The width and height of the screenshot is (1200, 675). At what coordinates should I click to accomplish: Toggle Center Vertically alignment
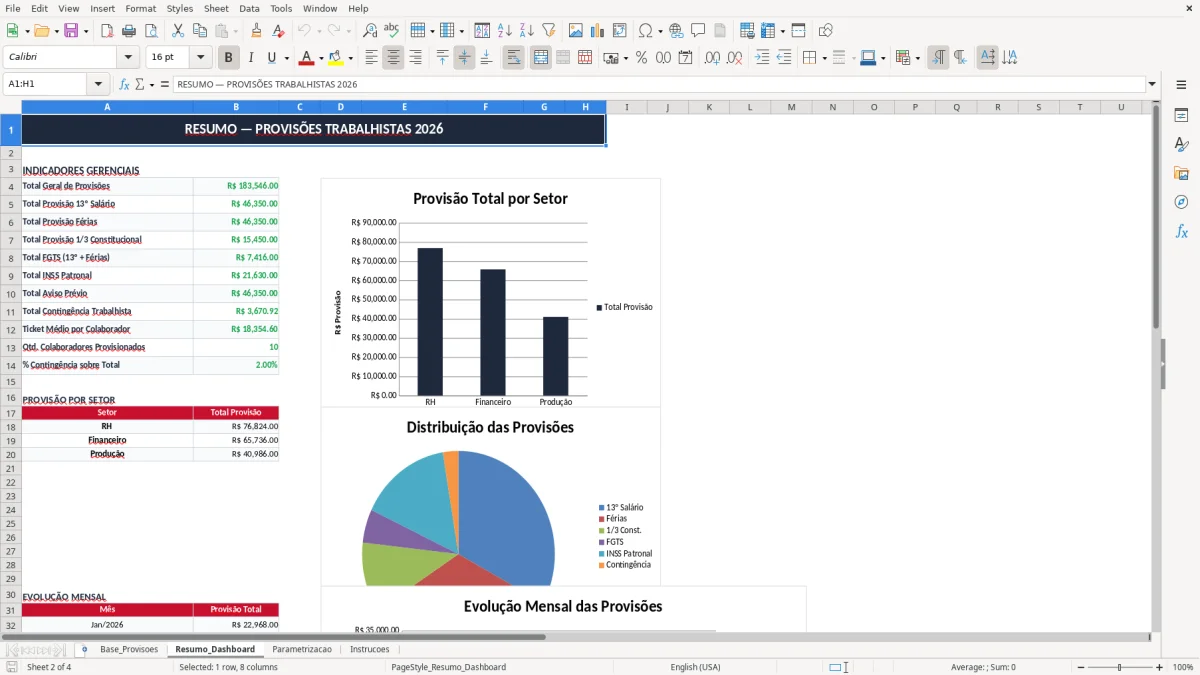[x=464, y=58]
